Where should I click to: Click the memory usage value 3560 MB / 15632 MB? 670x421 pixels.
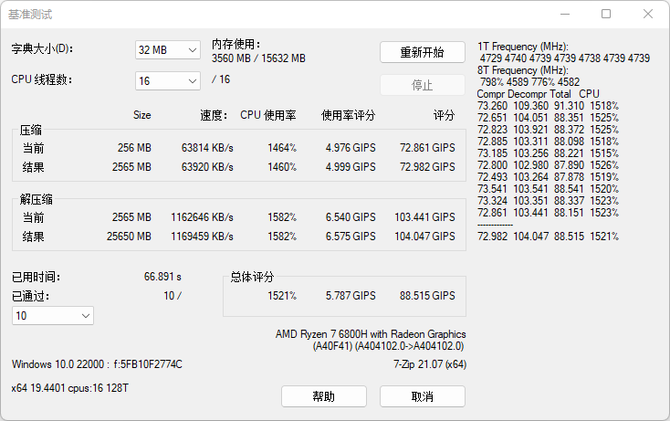[x=258, y=58]
